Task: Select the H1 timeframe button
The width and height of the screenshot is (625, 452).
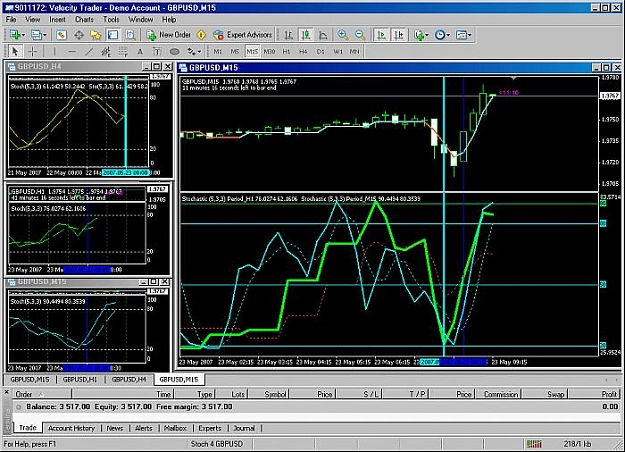Action: click(x=286, y=51)
